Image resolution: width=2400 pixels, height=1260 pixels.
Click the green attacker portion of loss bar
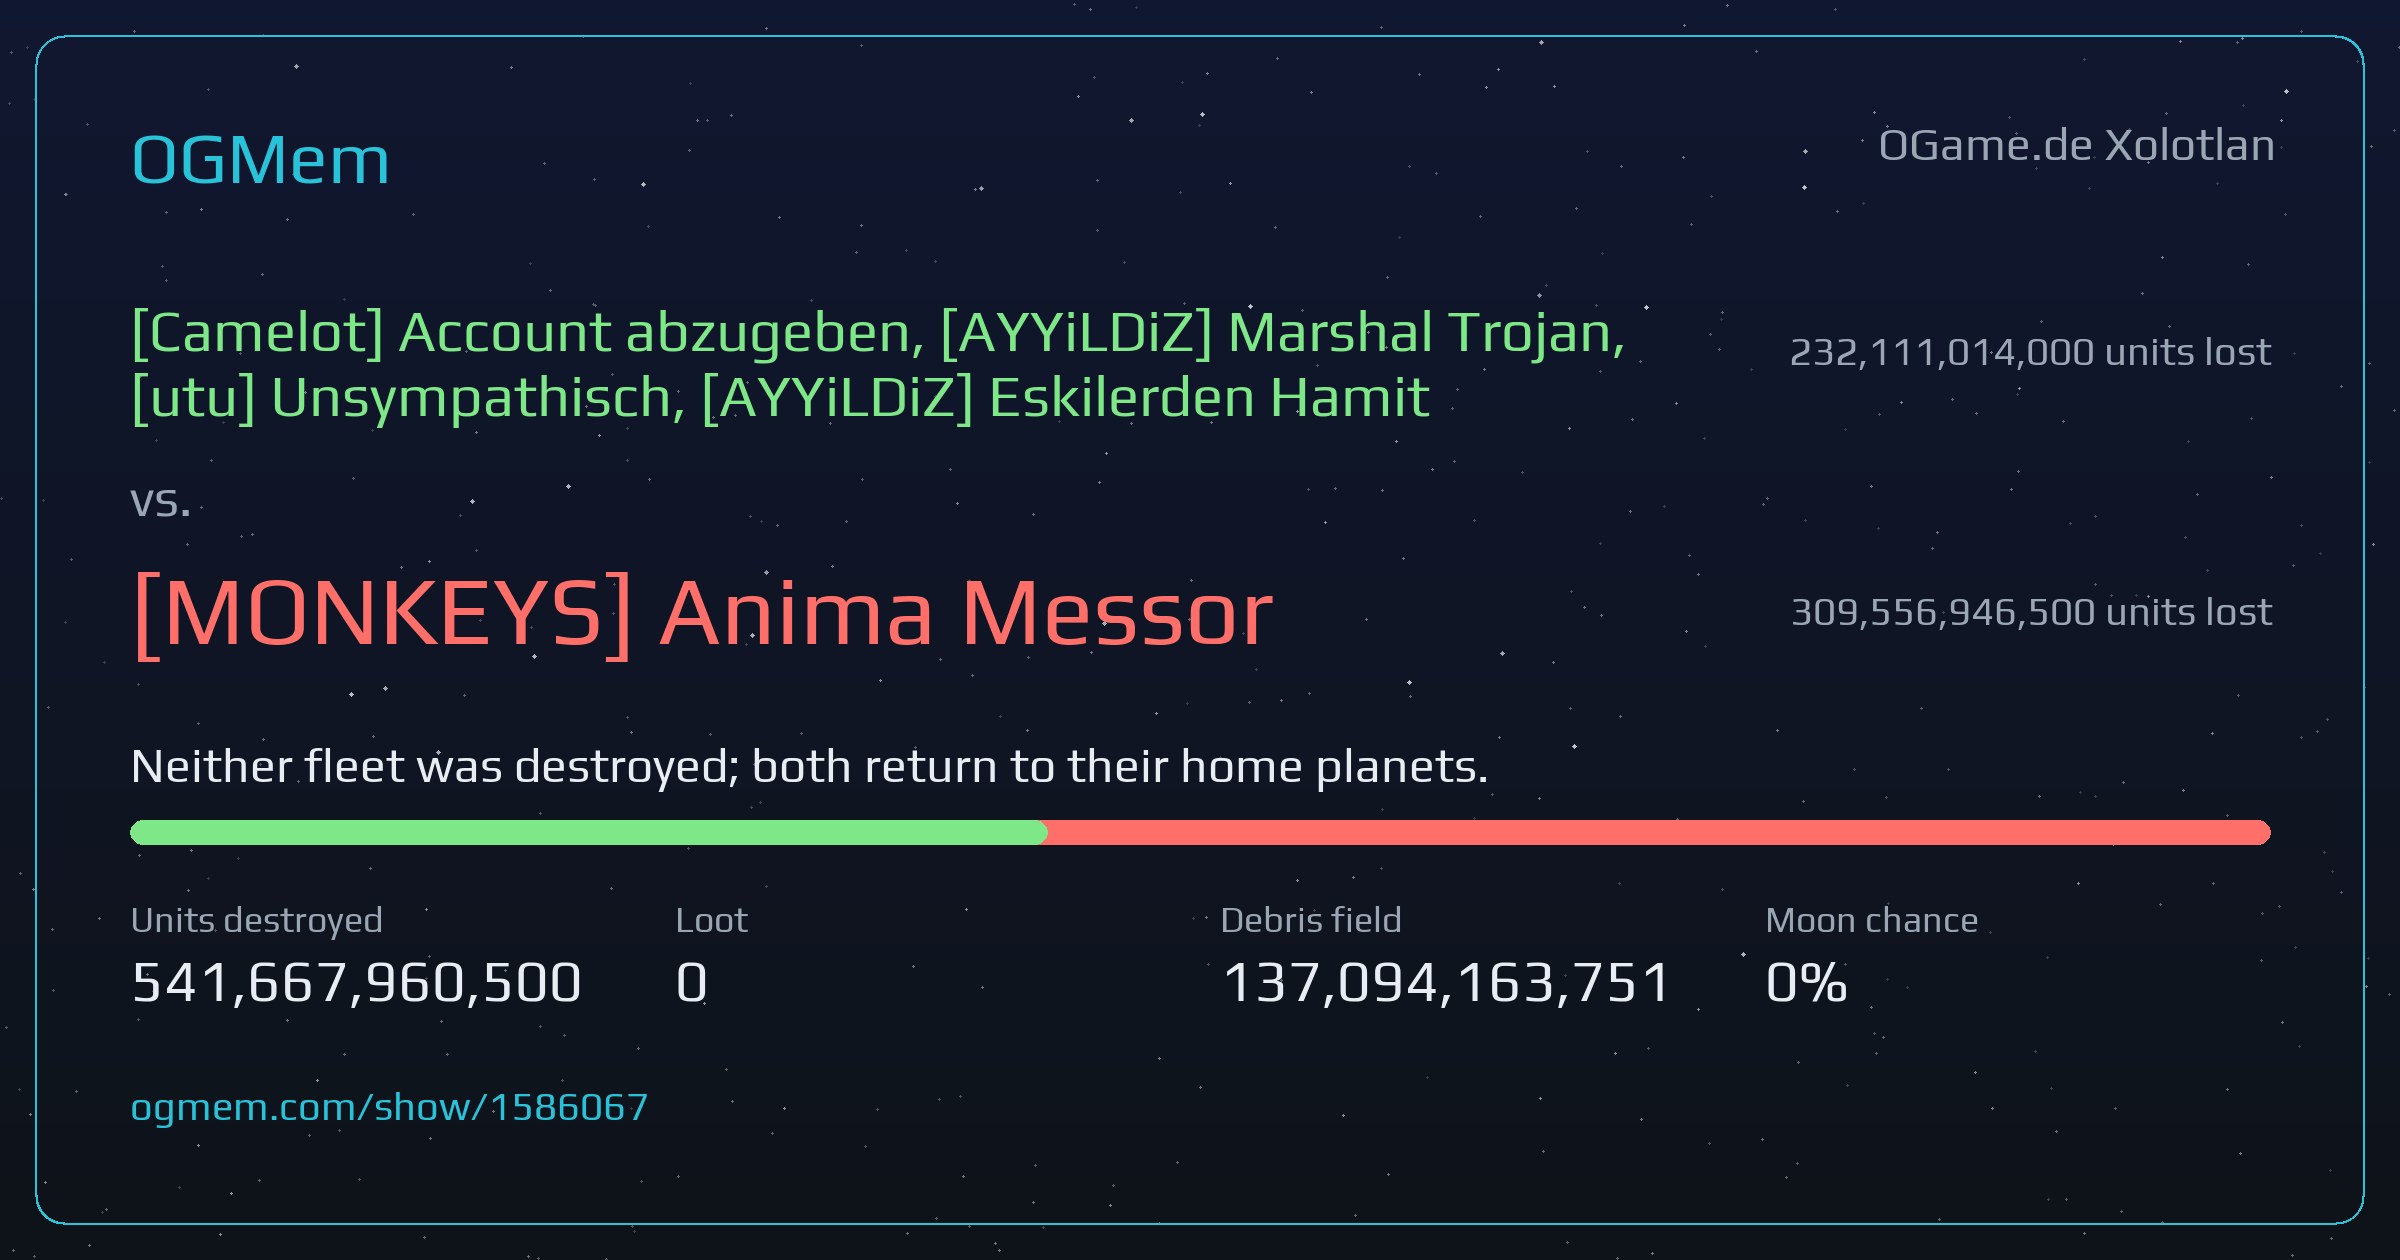point(589,832)
